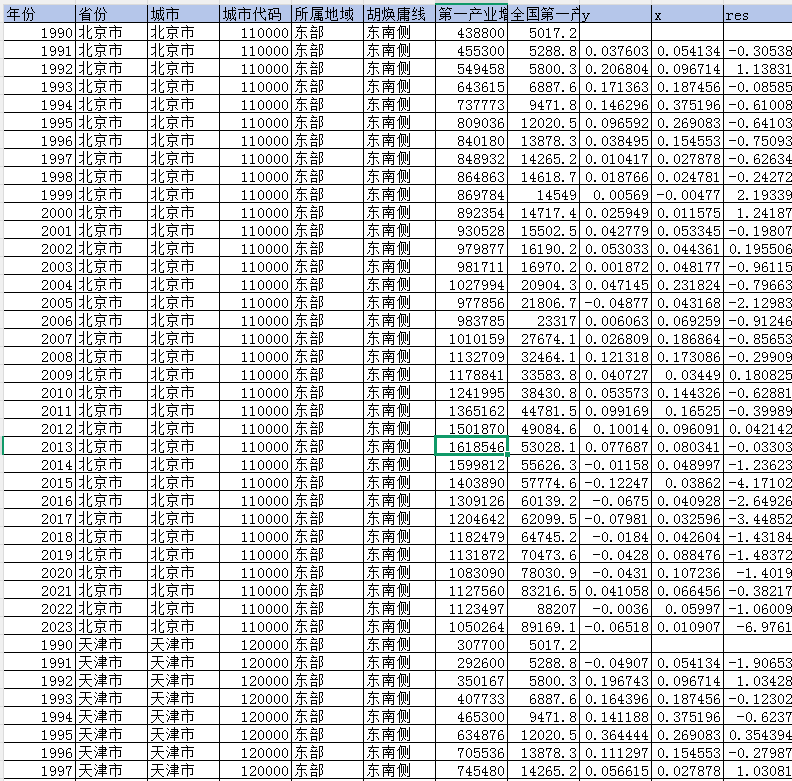Click the 所属地域 header cell
This screenshot has width=792, height=781.
pyautogui.click(x=327, y=16)
